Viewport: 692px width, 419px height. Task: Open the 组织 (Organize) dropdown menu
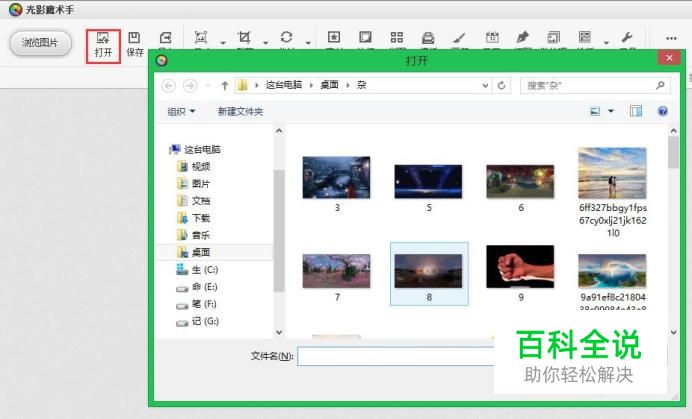[181, 112]
